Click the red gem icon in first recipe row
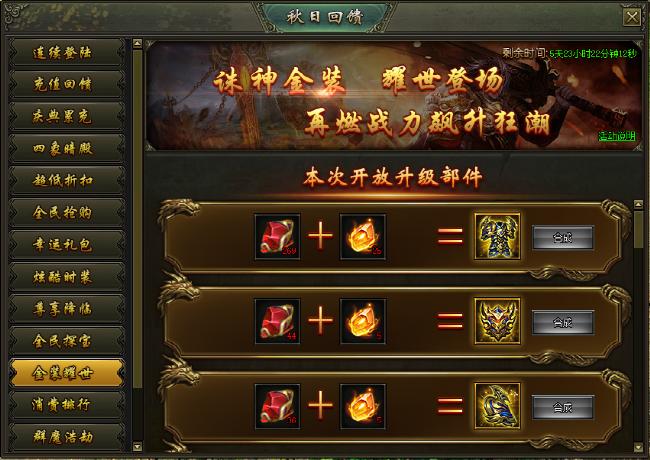Viewport: 650px width, 460px height. (x=277, y=237)
